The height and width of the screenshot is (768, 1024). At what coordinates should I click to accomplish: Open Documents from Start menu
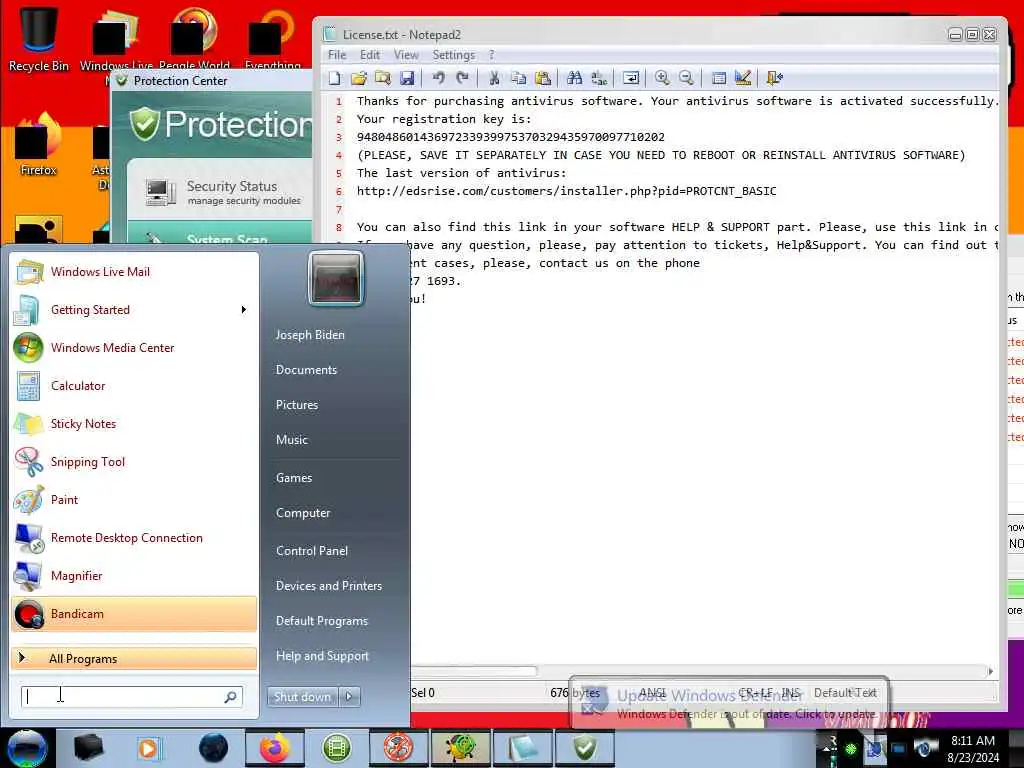pyautogui.click(x=306, y=370)
